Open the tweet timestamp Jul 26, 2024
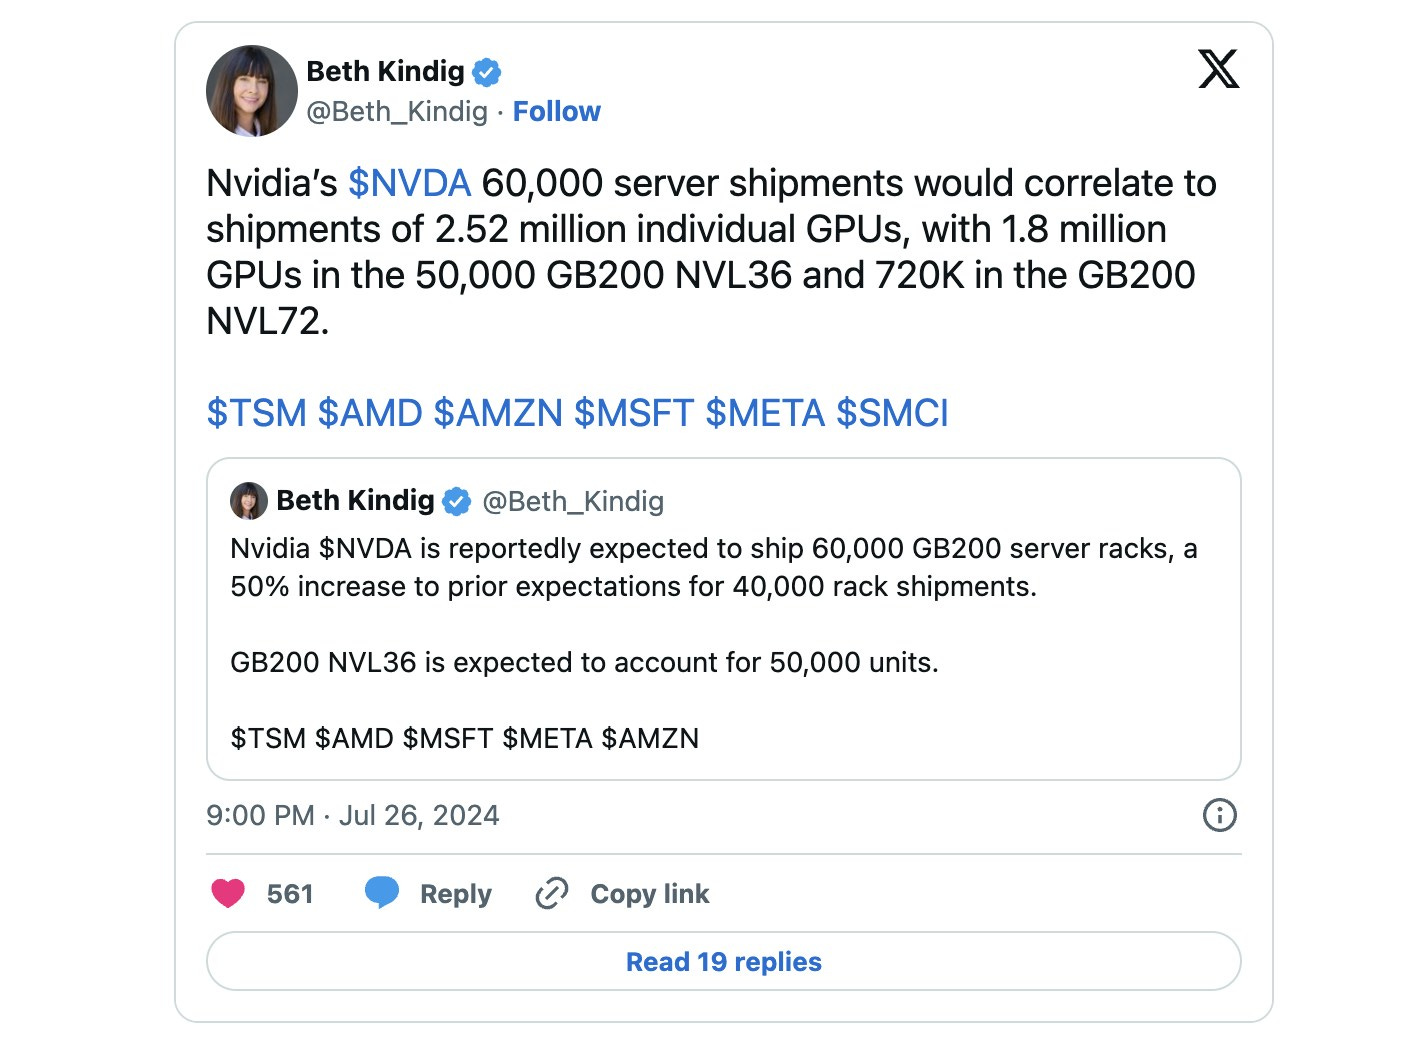Screen dimensions: 1414x1050 352,815
